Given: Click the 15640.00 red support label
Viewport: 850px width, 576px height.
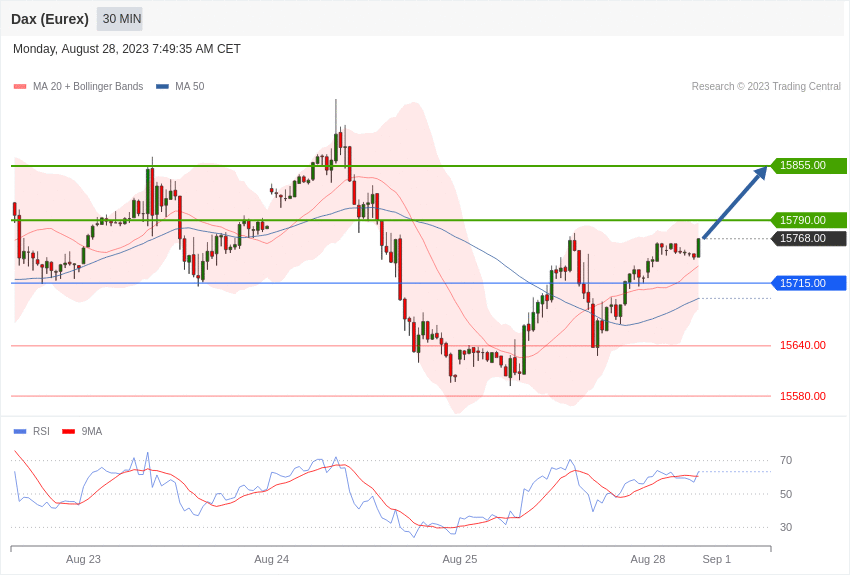Looking at the screenshot, I should (803, 345).
